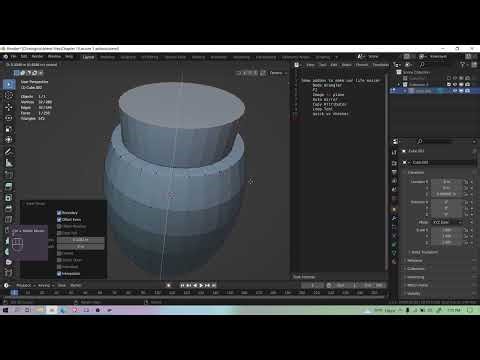Select the Measure tool
The image size is (480, 360).
pyautogui.click(x=9, y=163)
